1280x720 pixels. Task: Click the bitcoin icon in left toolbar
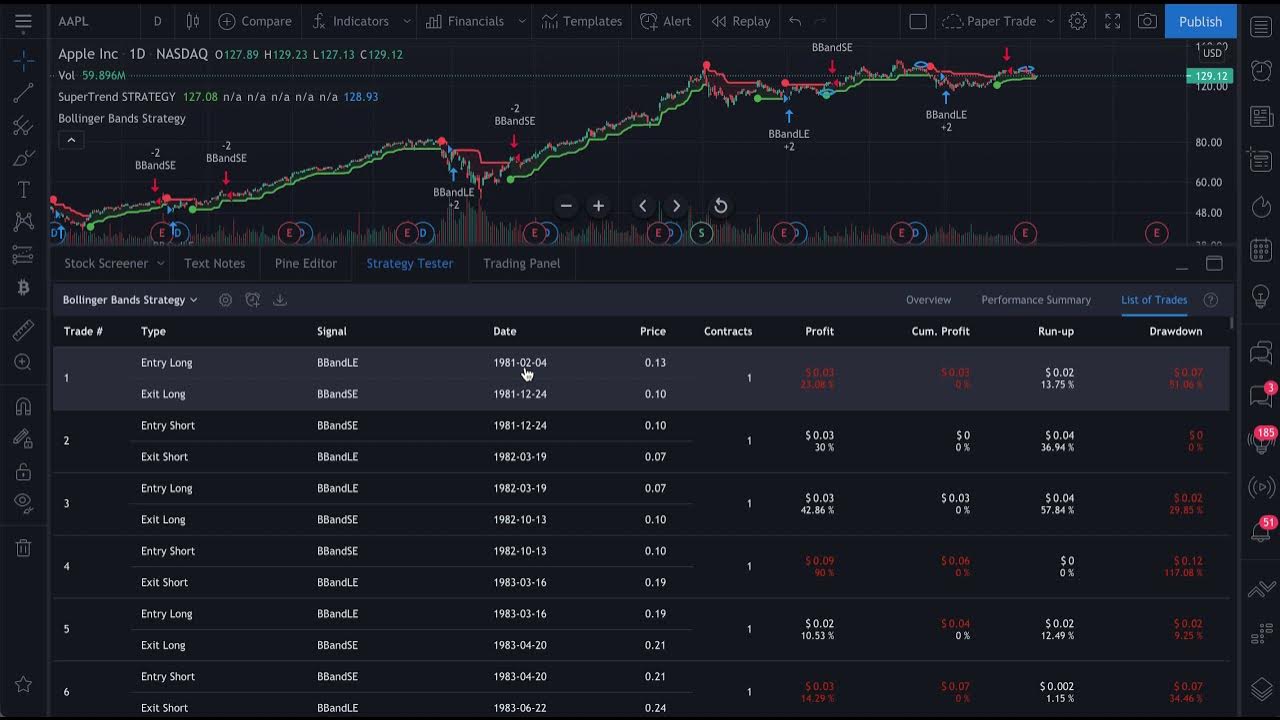click(x=23, y=287)
